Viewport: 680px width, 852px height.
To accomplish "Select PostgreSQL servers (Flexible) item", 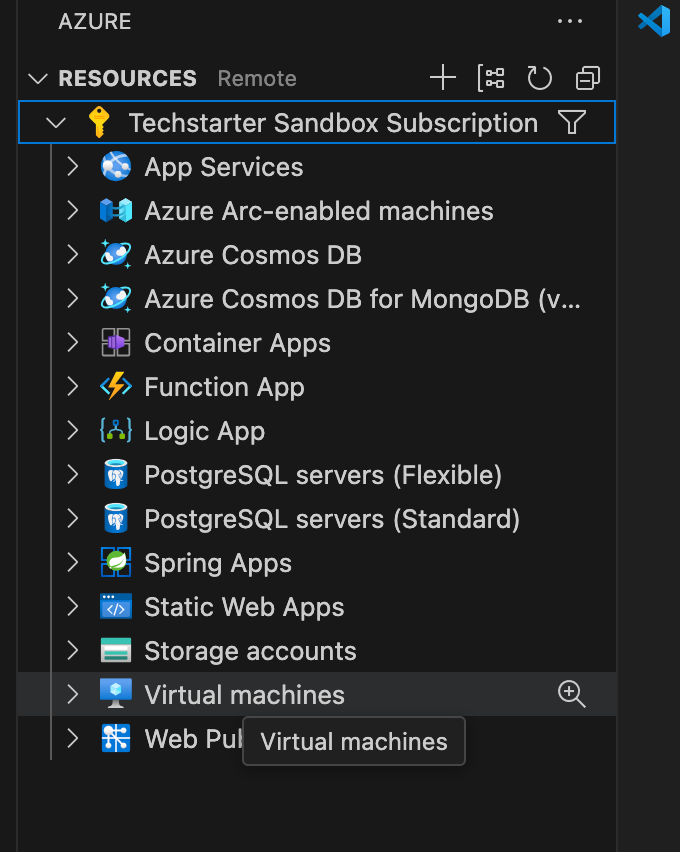I will click(x=322, y=475).
